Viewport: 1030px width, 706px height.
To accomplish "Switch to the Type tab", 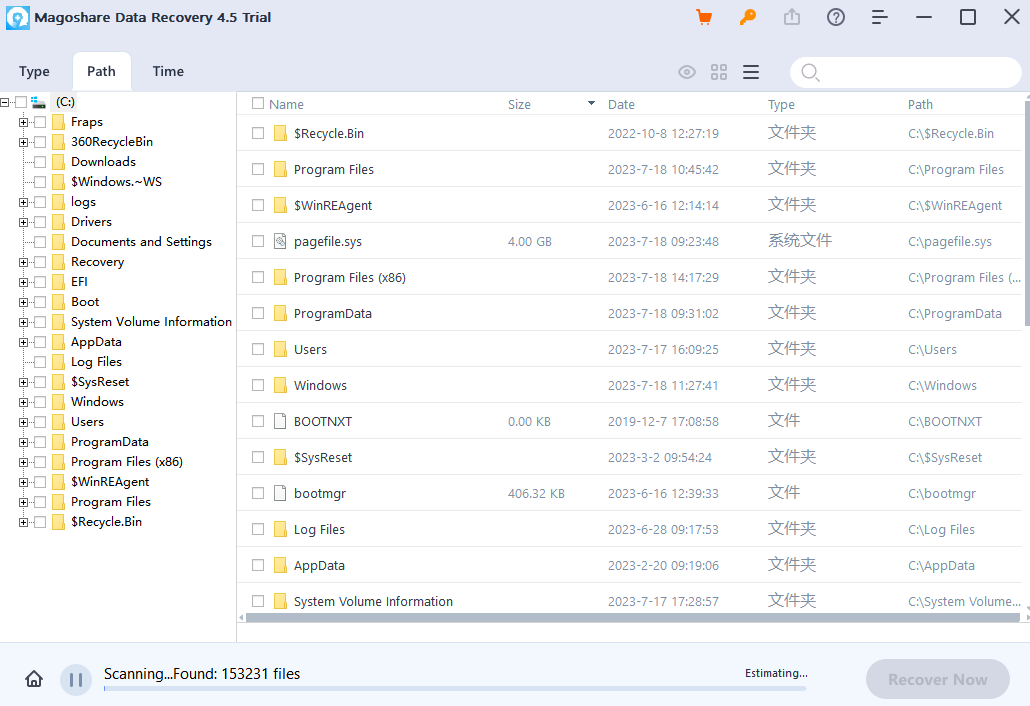I will (x=34, y=71).
